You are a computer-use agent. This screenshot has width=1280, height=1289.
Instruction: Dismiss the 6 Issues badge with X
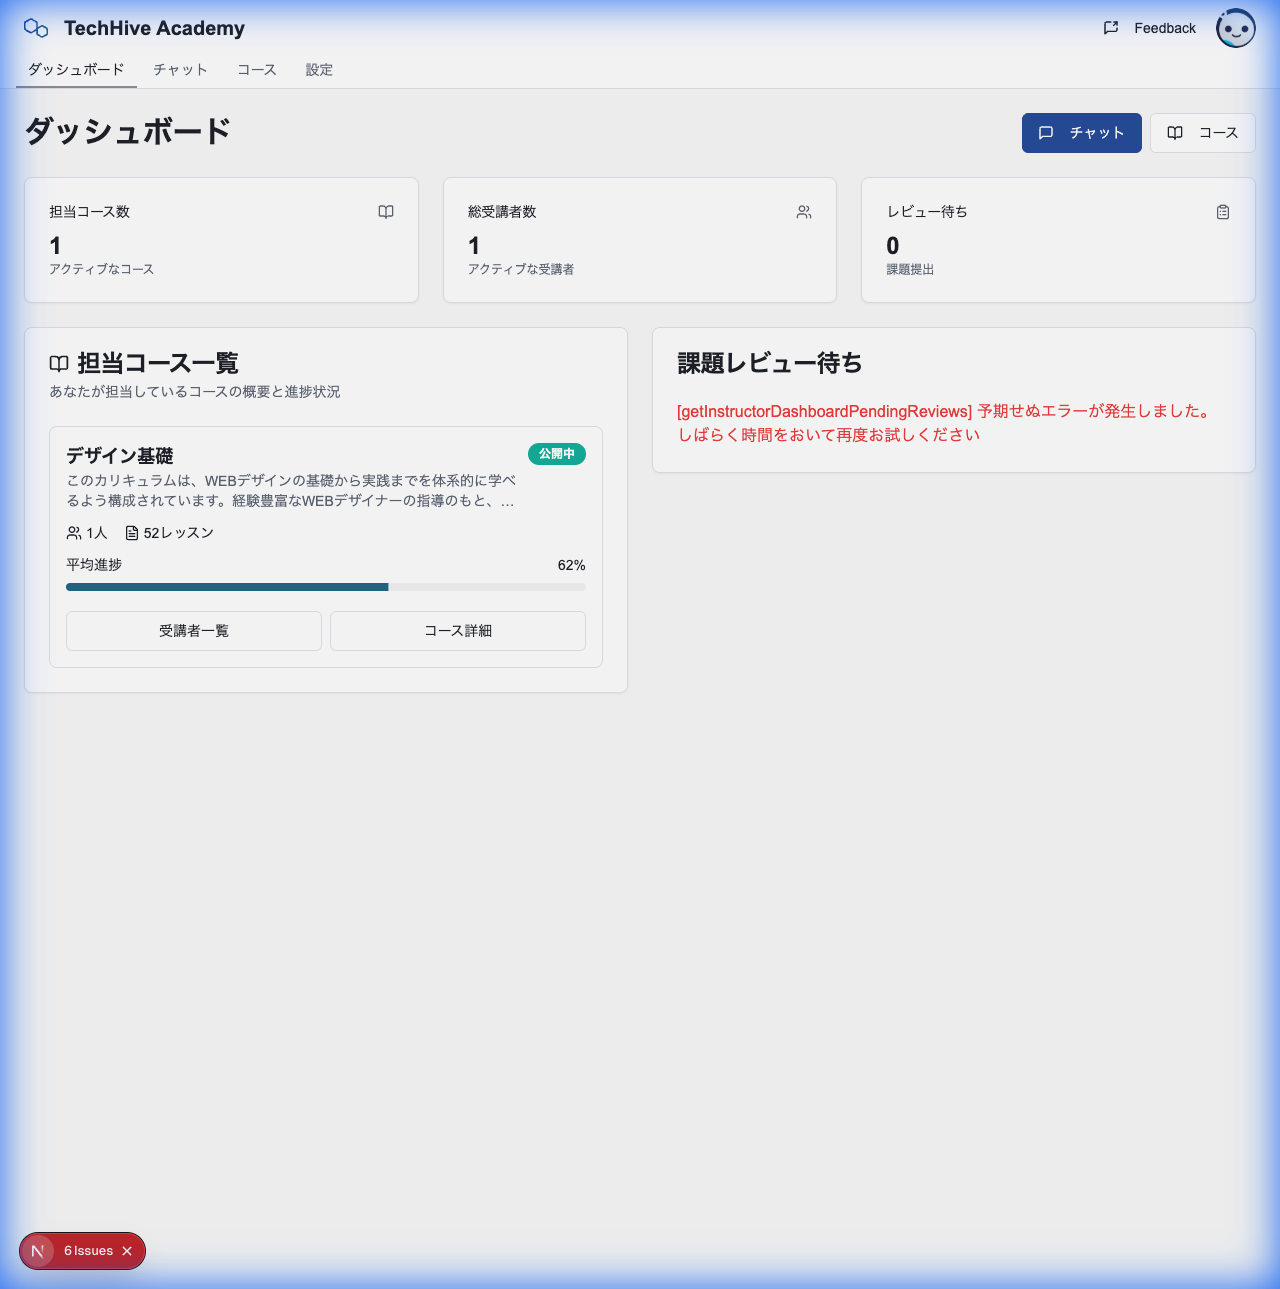tap(127, 1251)
